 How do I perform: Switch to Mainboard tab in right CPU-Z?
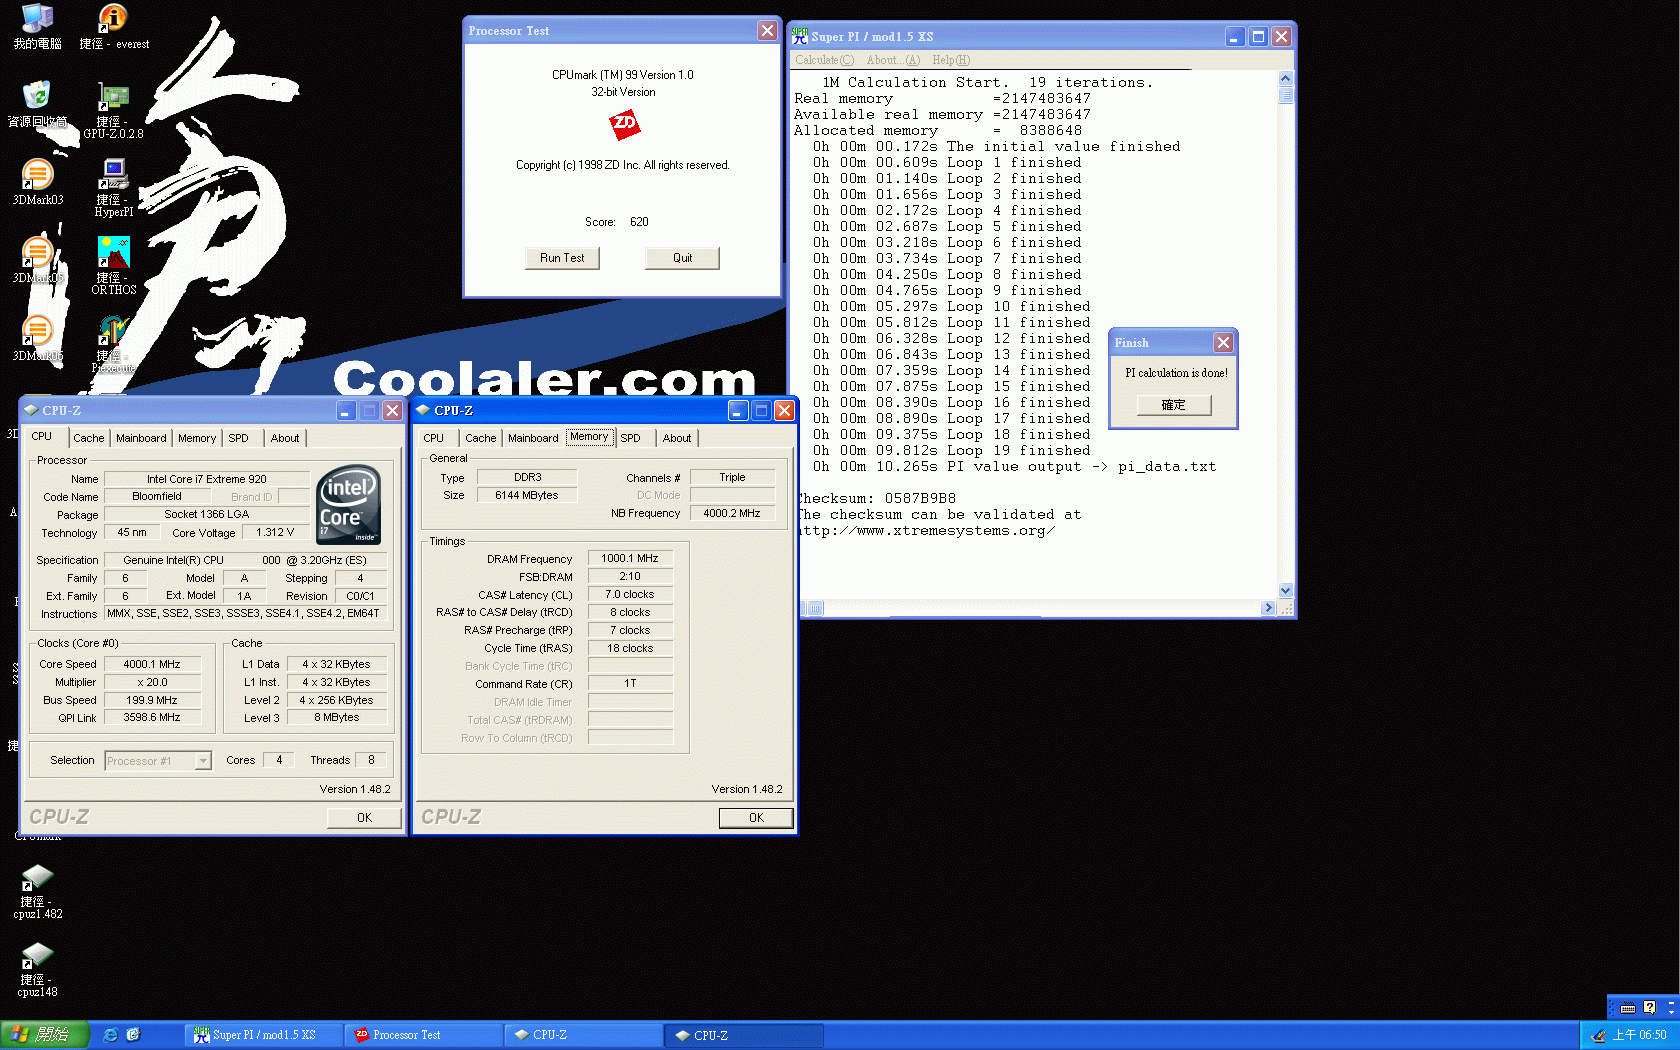[533, 438]
